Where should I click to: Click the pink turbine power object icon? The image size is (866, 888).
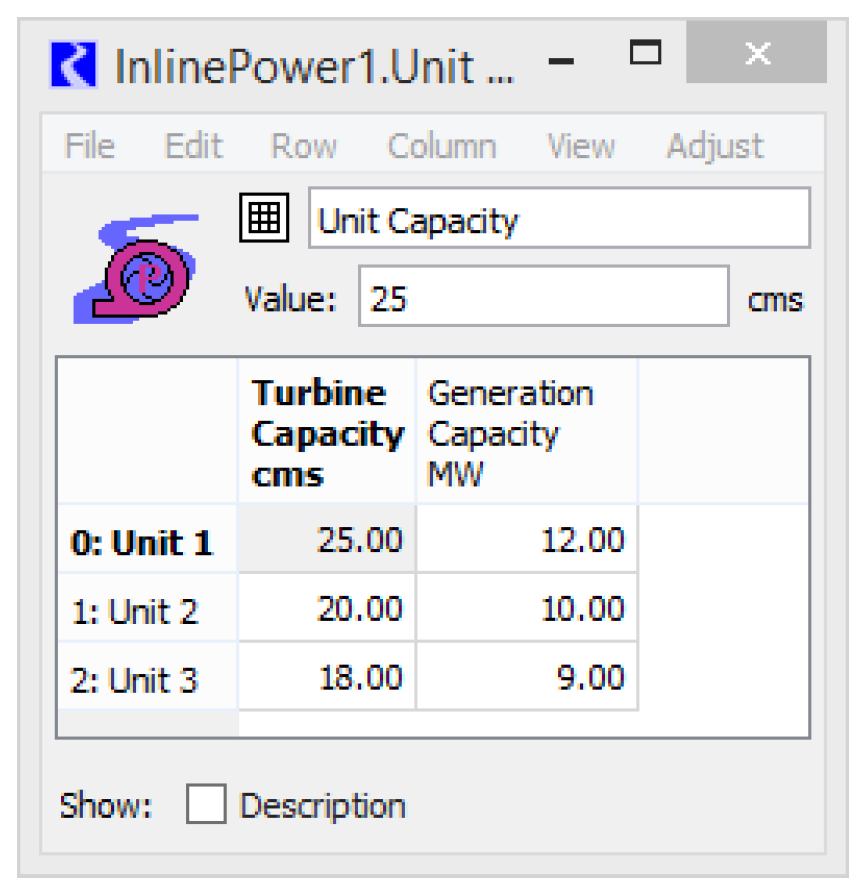coord(137,267)
